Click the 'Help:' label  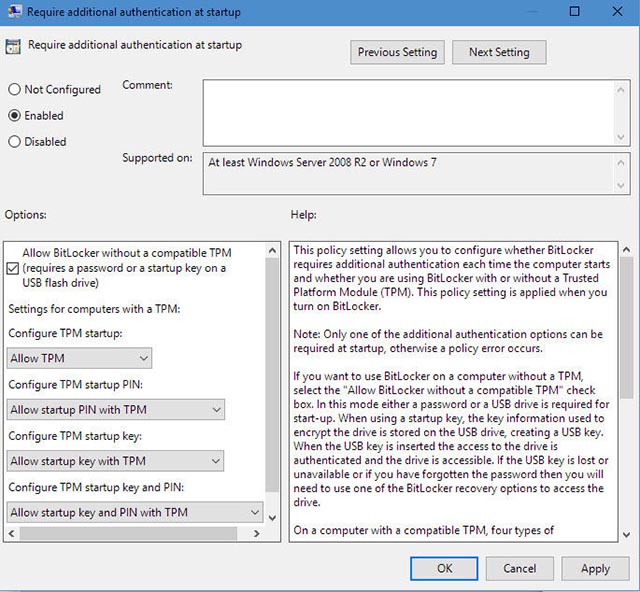[304, 215]
